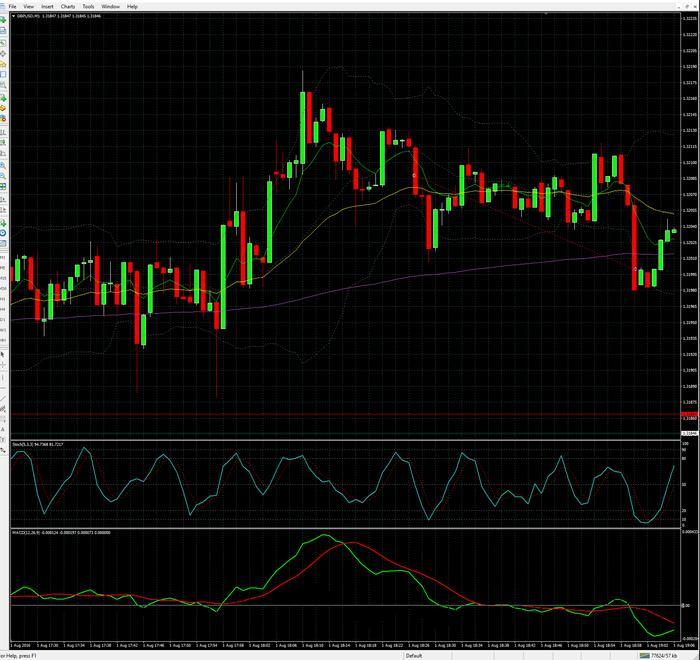This screenshot has width=700, height=660.
Task: Toggle the chart auto scroll icon
Action: pos(3,199)
